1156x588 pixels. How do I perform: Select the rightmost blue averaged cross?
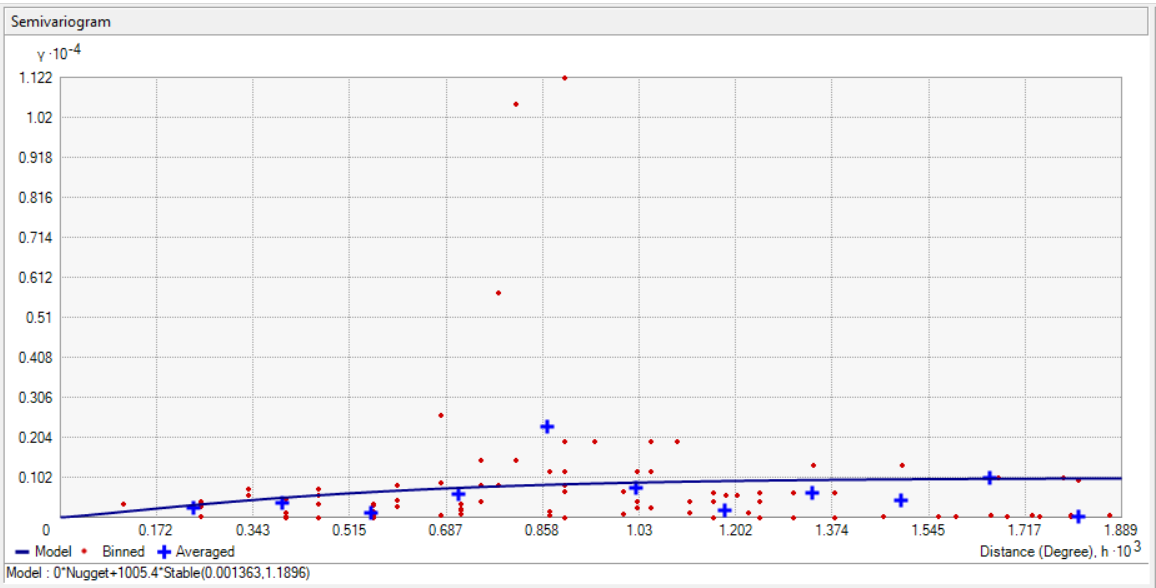click(x=1078, y=517)
